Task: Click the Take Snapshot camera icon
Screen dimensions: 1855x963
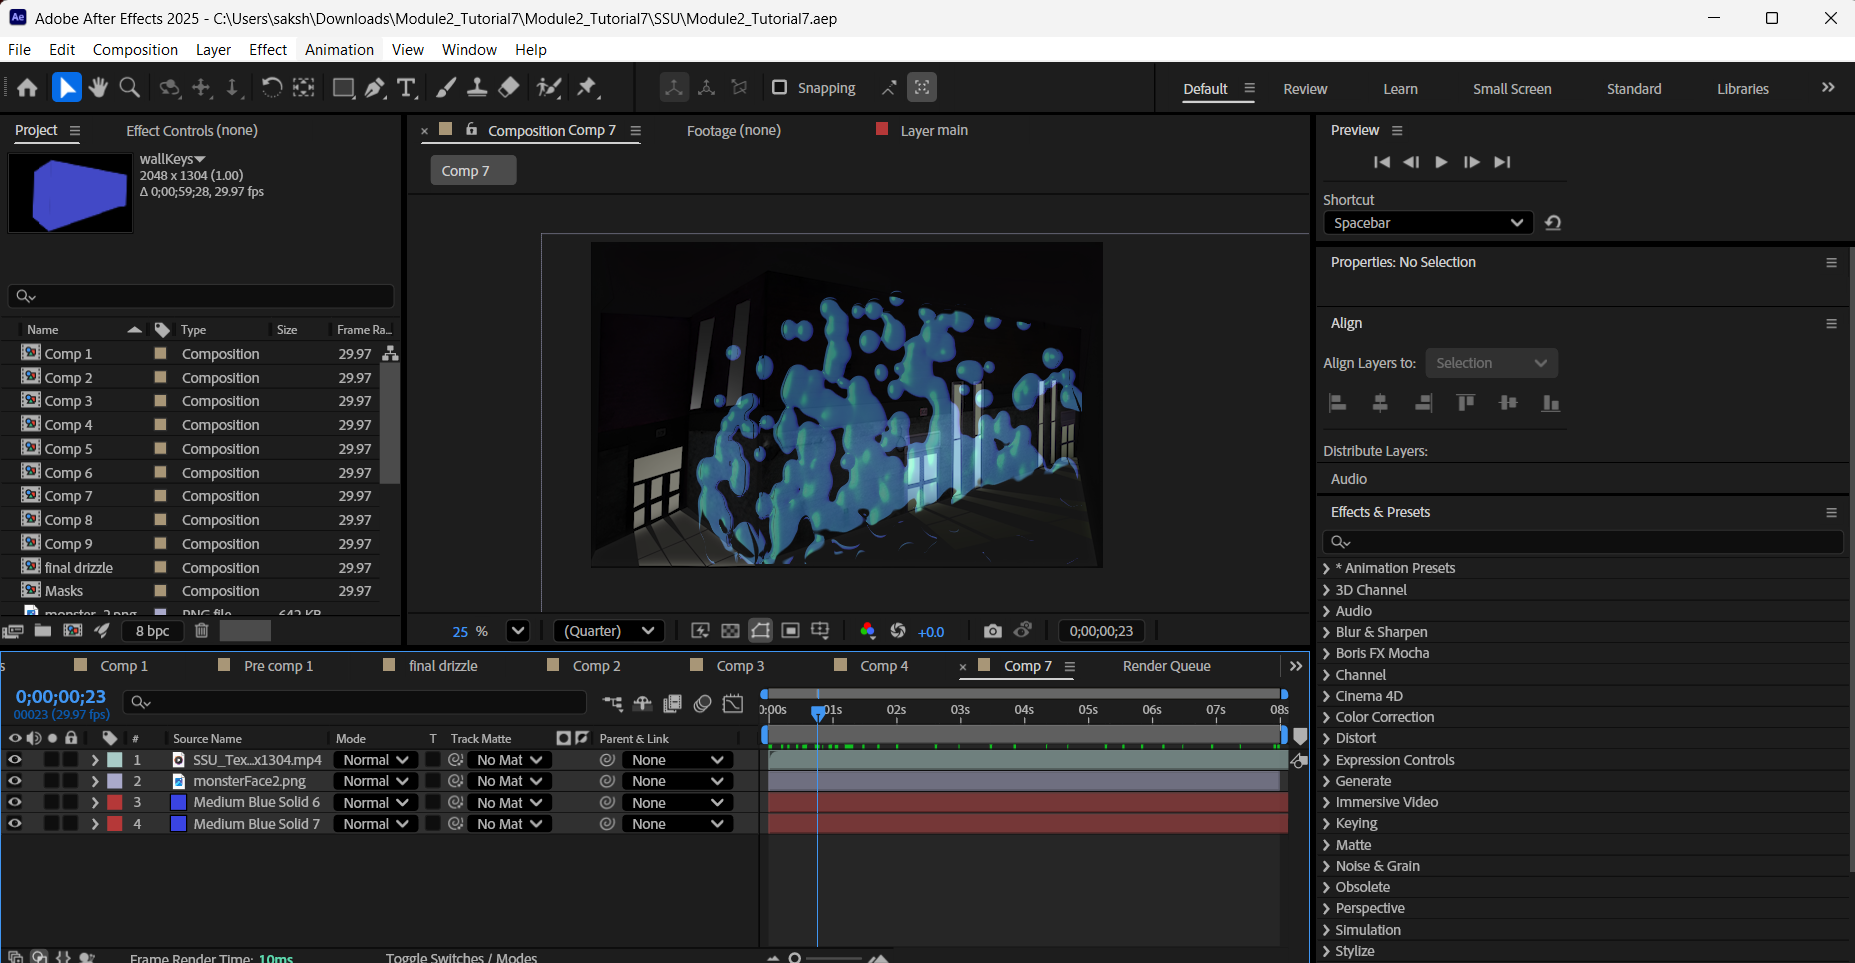Action: (992, 631)
